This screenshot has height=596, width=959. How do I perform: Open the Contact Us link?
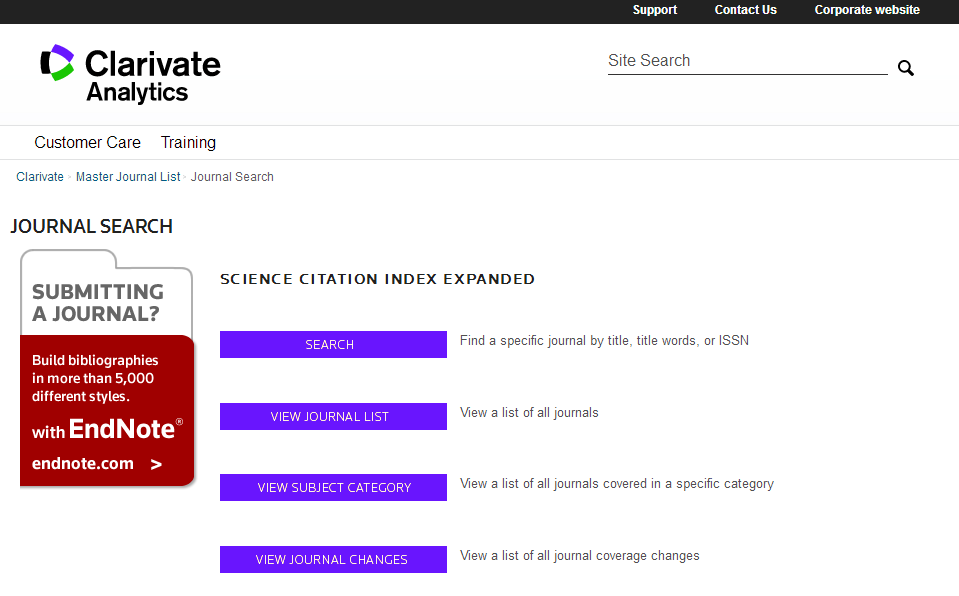(745, 10)
